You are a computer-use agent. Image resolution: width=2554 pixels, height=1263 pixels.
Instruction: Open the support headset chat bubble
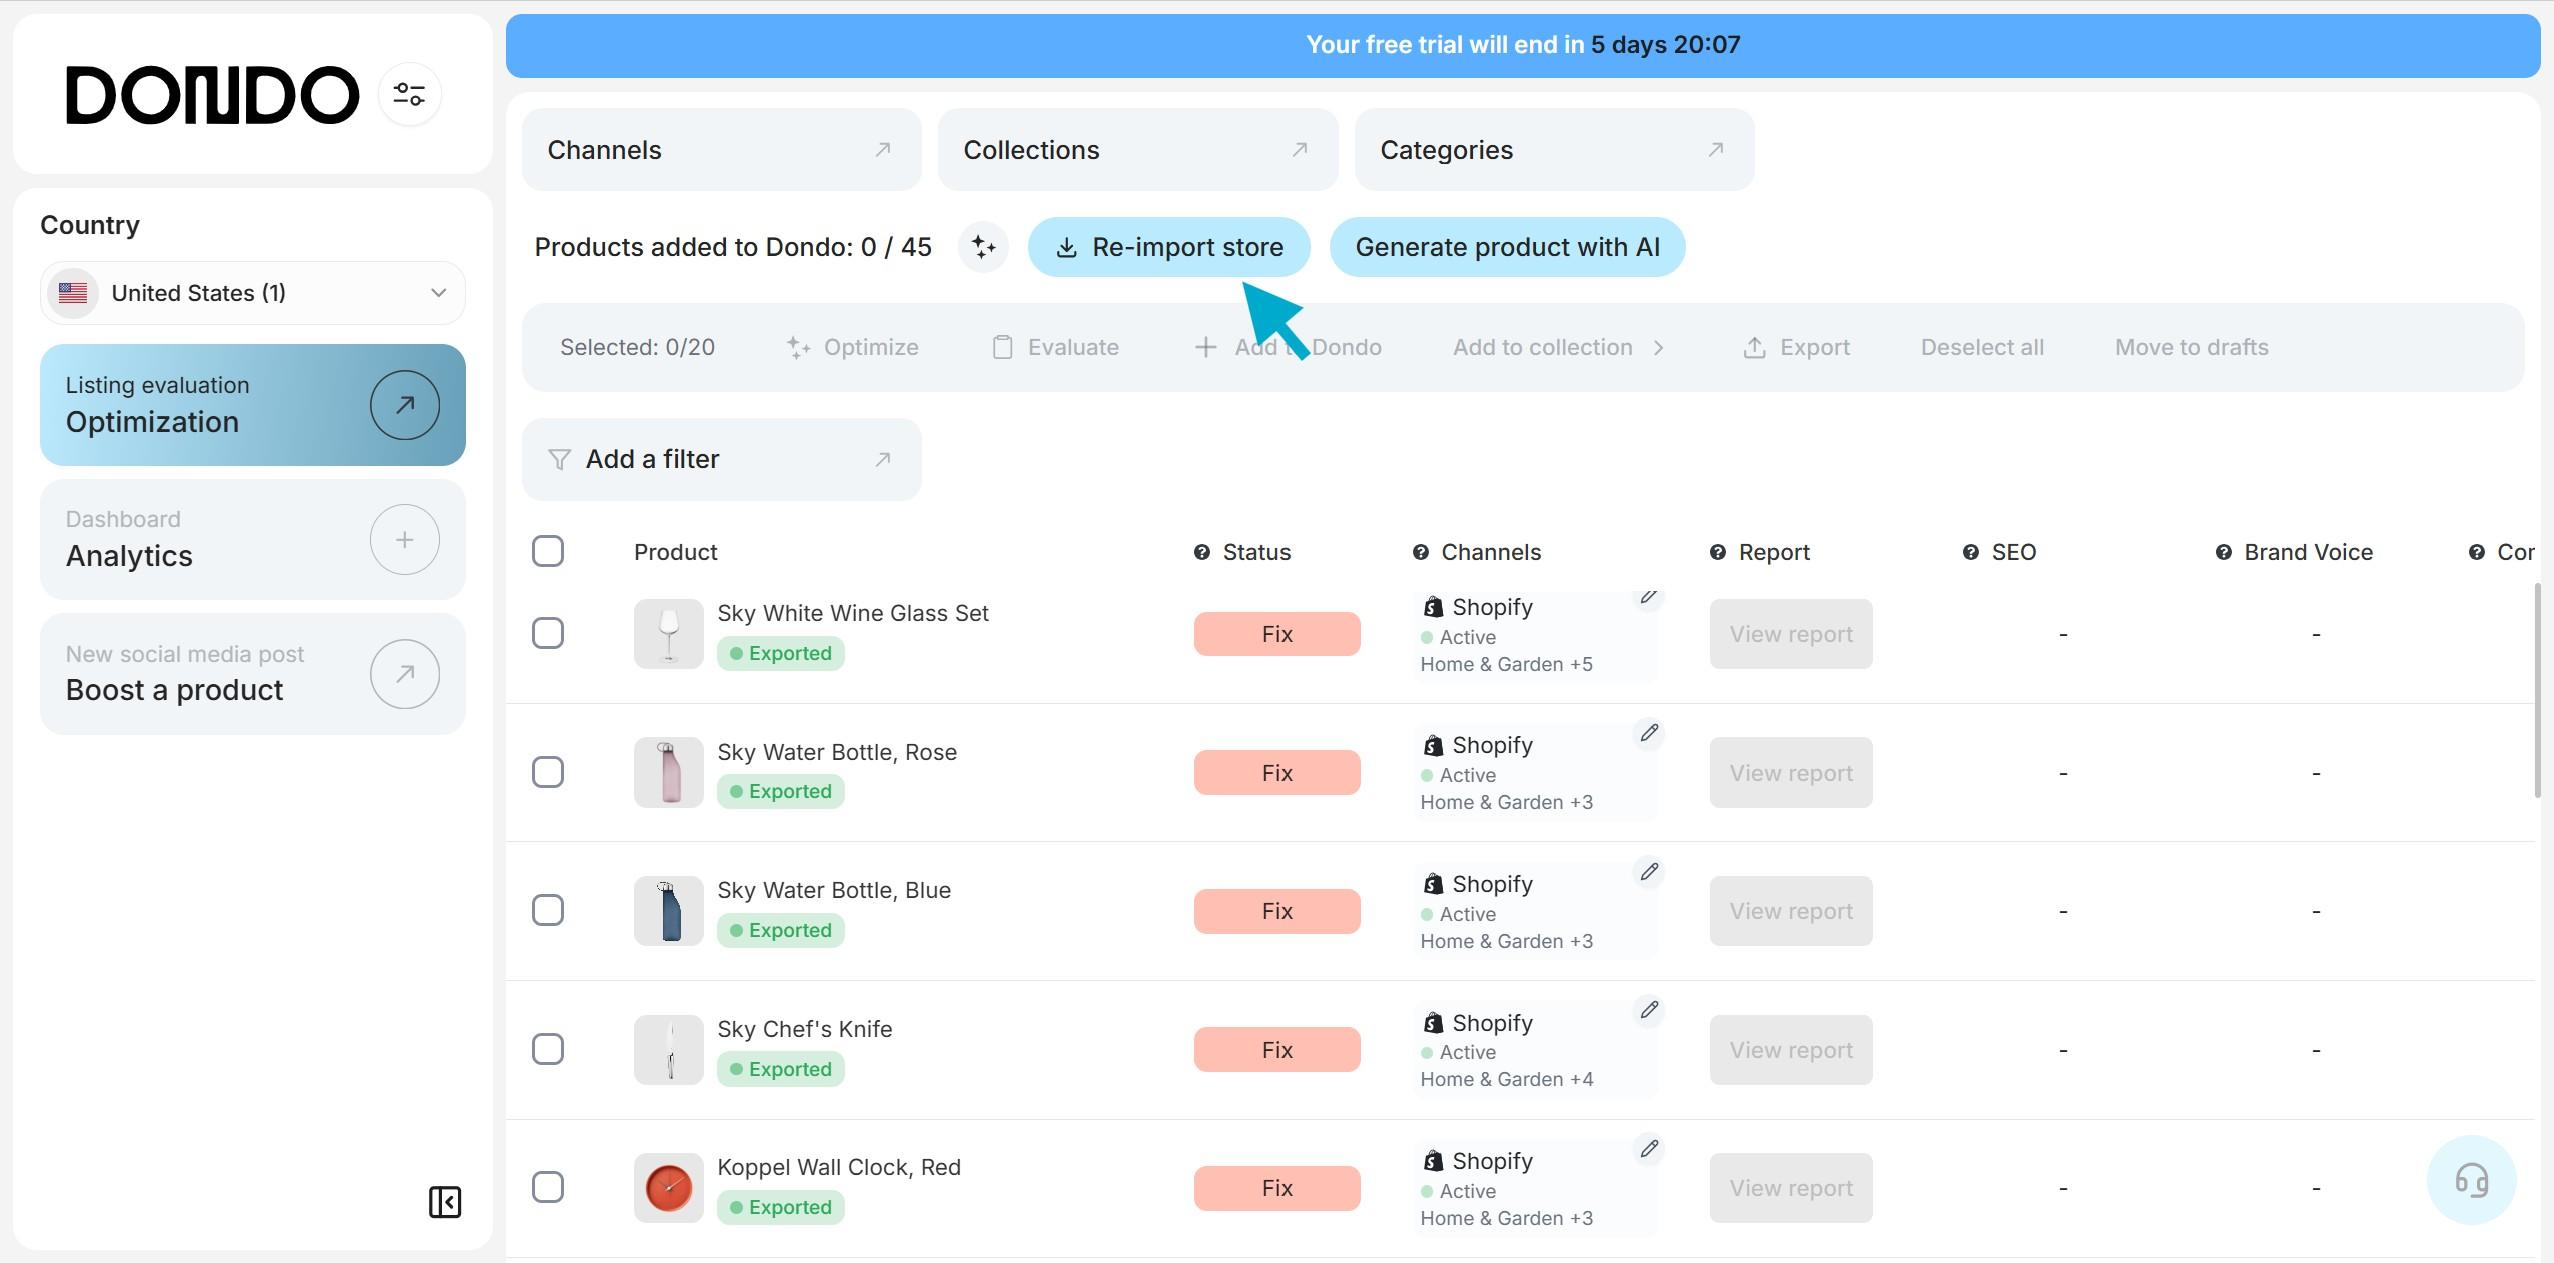click(x=2471, y=1180)
